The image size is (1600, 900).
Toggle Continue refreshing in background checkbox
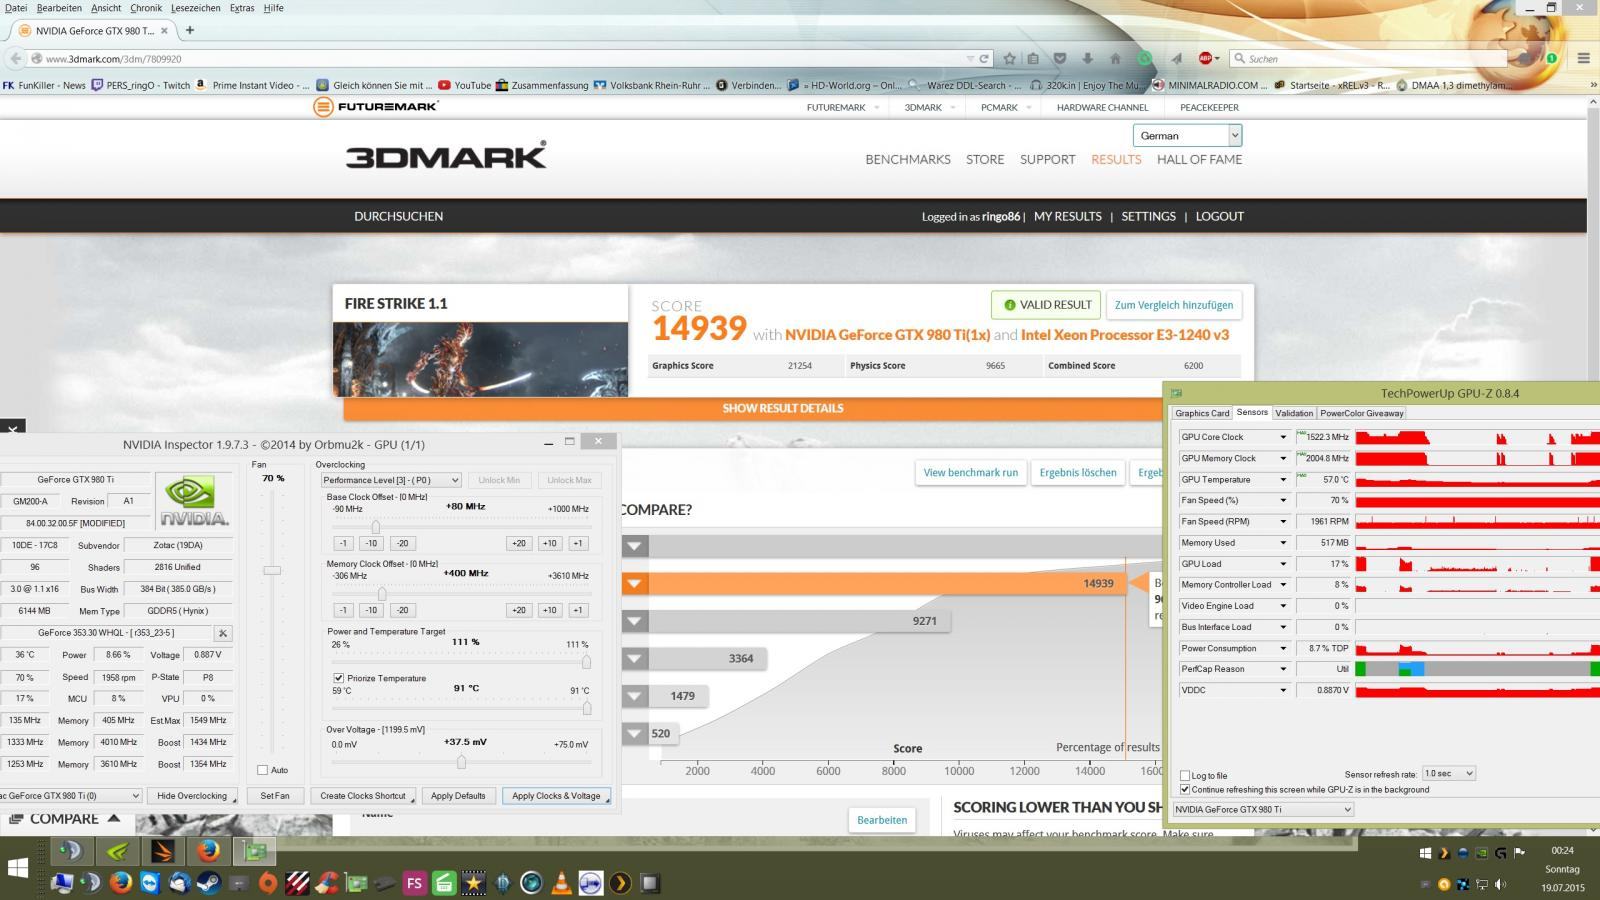(x=1185, y=790)
